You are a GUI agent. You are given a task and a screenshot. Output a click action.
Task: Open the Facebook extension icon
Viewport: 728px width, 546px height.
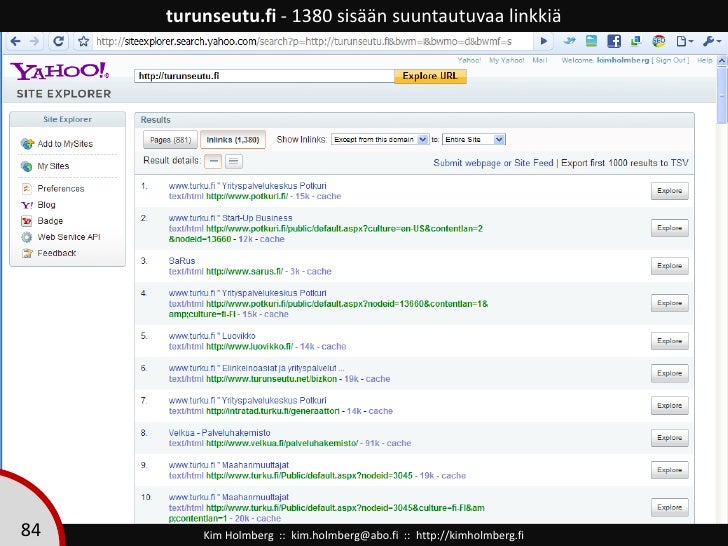tap(614, 41)
